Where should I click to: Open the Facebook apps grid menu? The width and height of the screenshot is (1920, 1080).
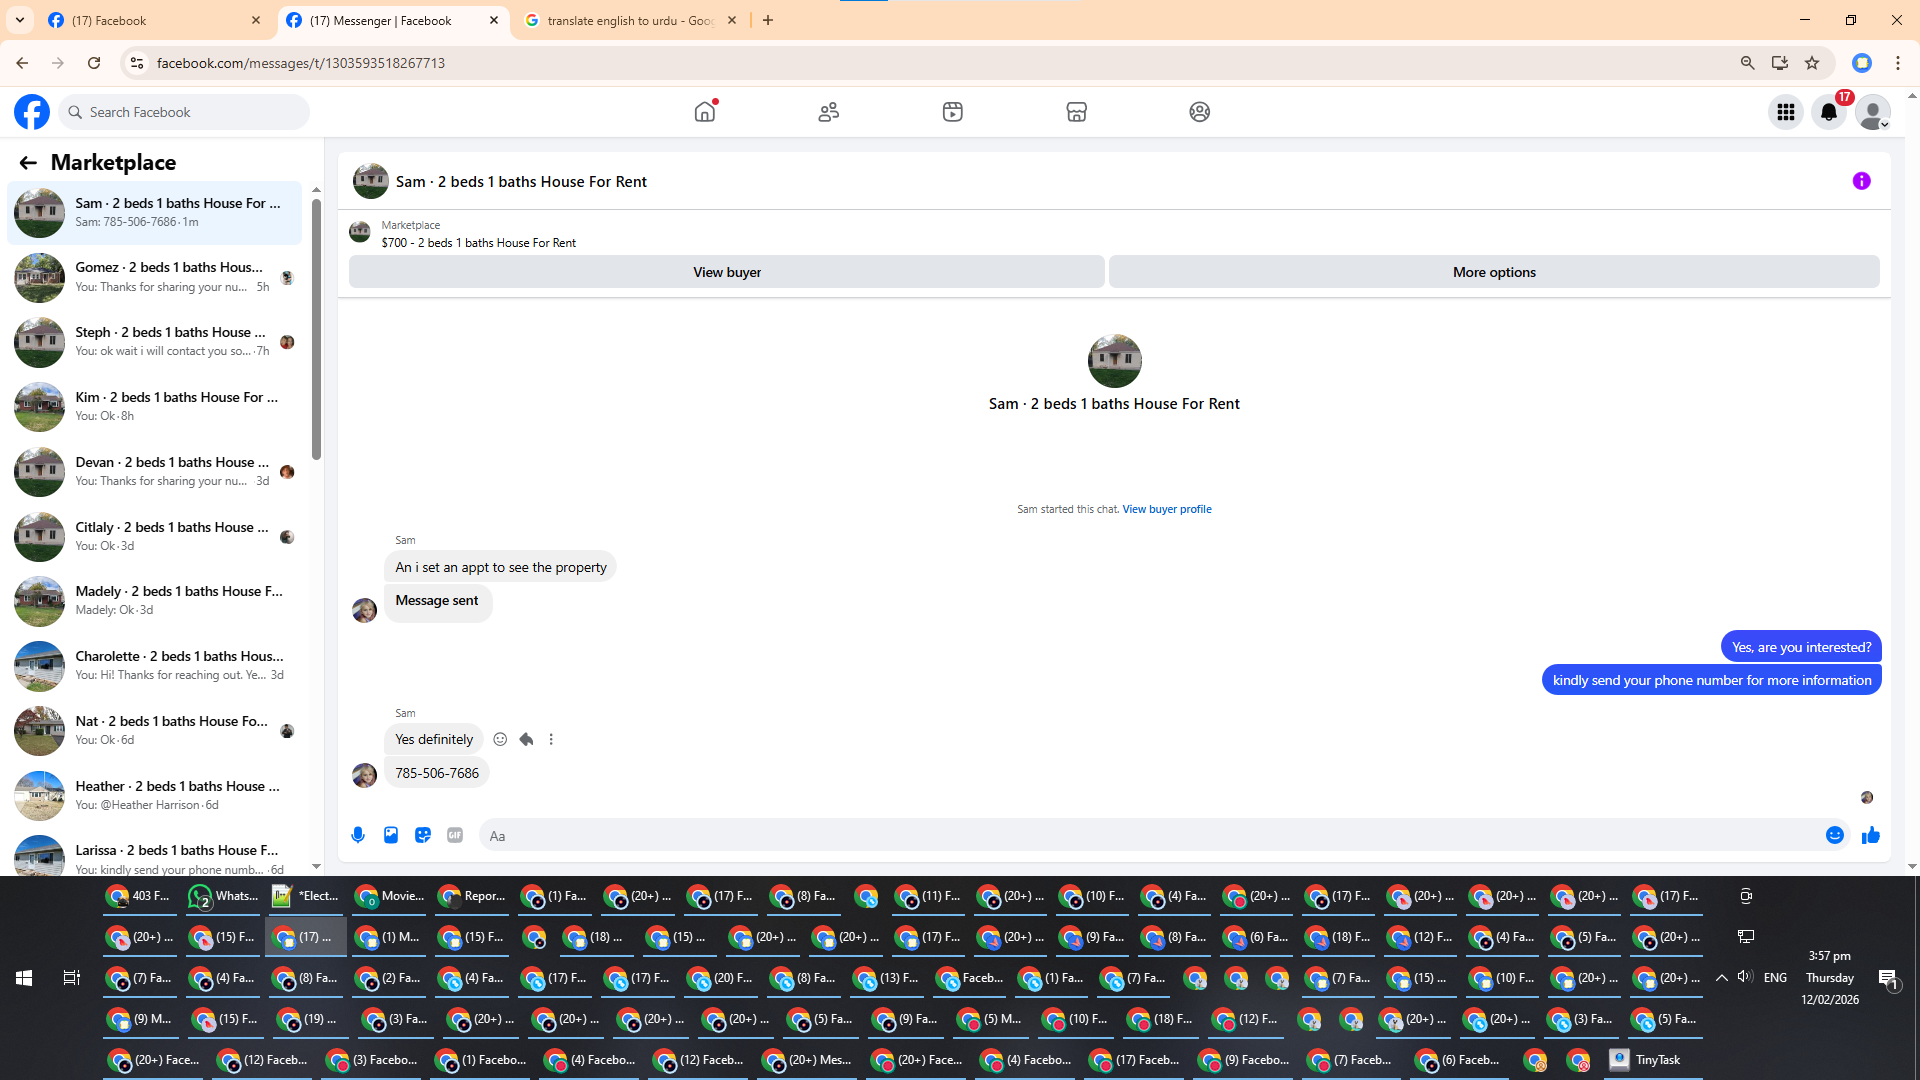click(x=1786, y=112)
